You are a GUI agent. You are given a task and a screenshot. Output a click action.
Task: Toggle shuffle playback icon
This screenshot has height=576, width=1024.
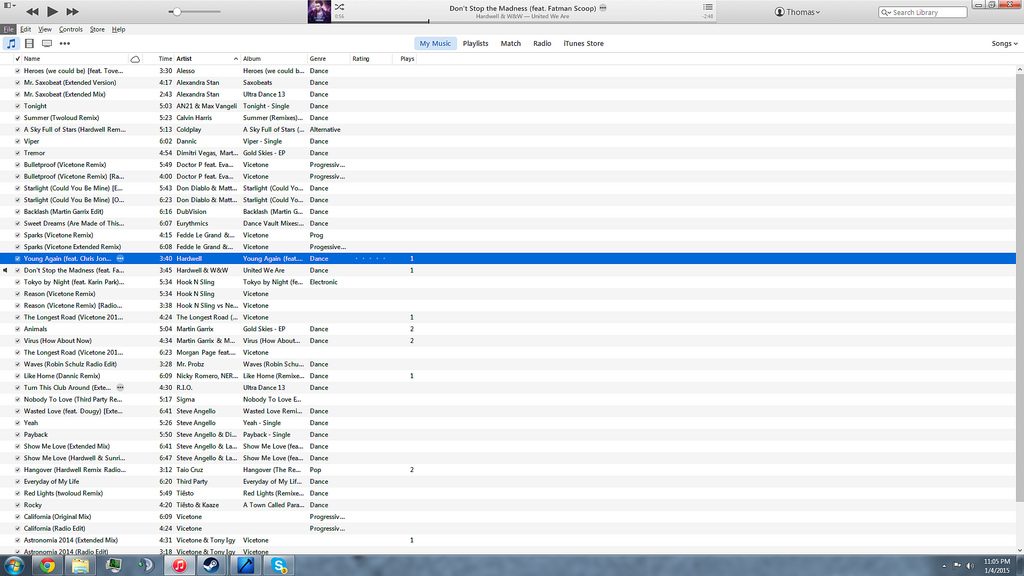pos(339,7)
